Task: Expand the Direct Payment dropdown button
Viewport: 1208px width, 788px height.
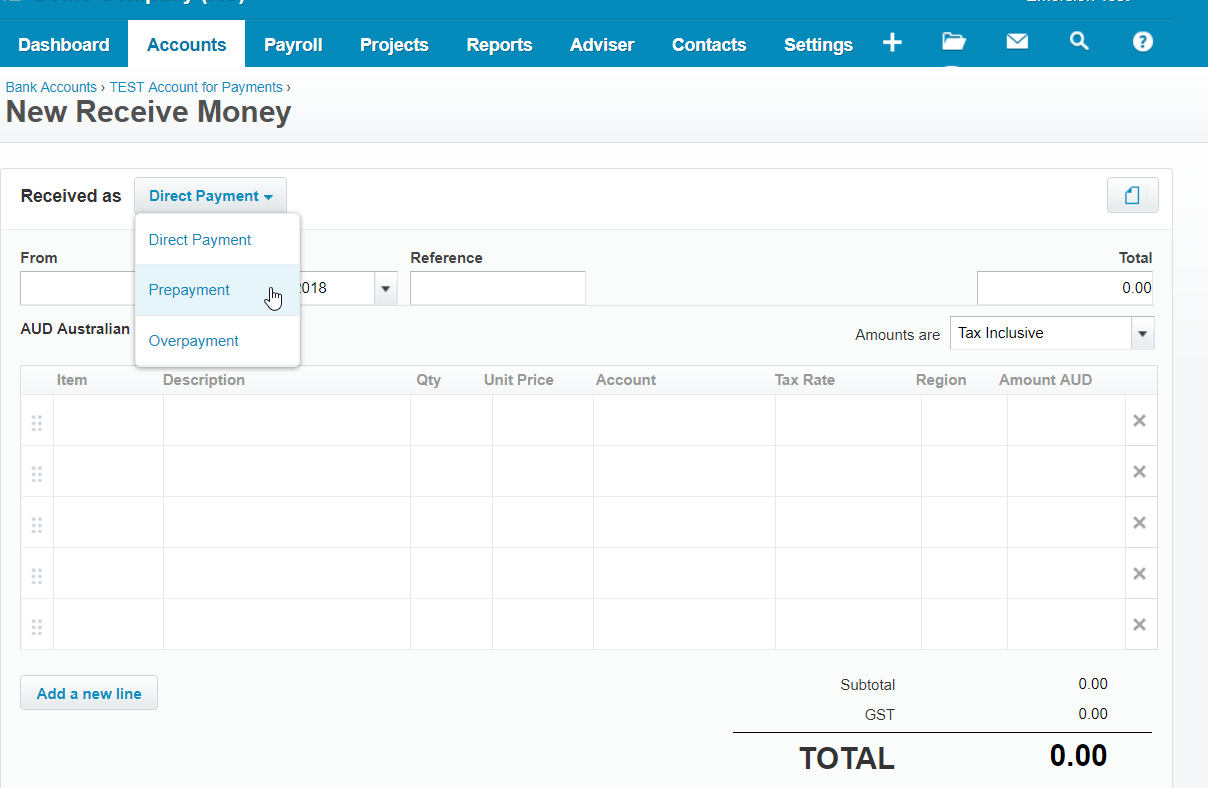Action: click(210, 196)
